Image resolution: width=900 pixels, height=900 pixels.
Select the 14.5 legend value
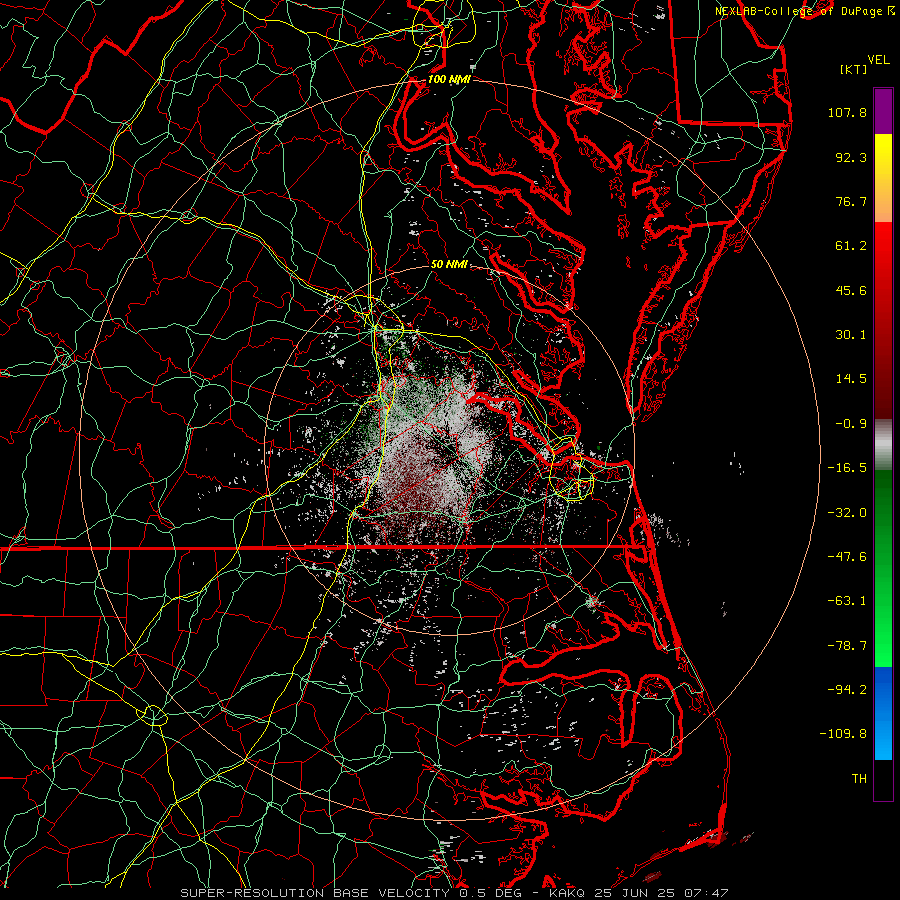850,379
